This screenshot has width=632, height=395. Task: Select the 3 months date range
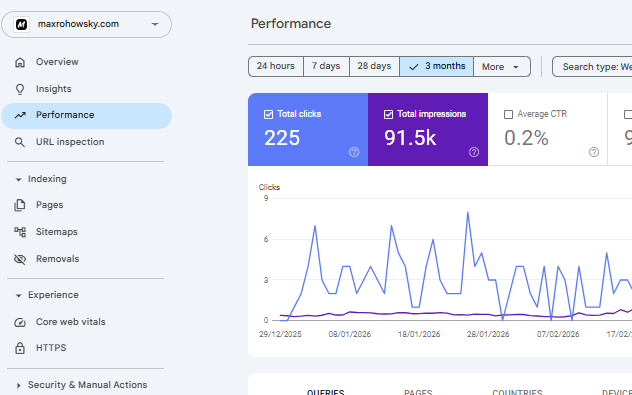tap(437, 67)
